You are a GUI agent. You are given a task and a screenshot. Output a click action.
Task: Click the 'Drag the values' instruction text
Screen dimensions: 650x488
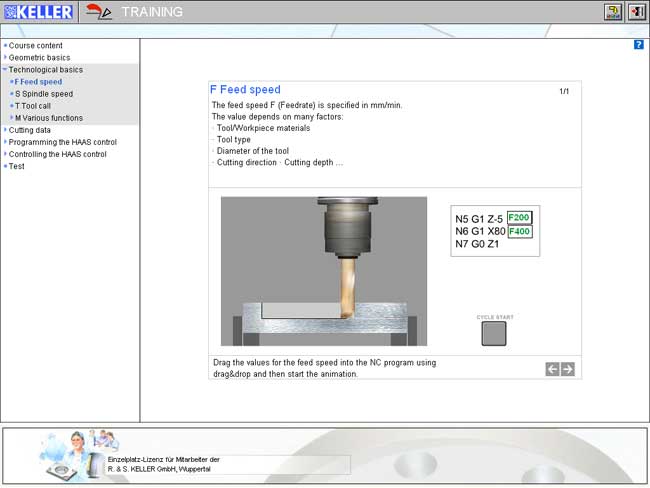pos(325,368)
